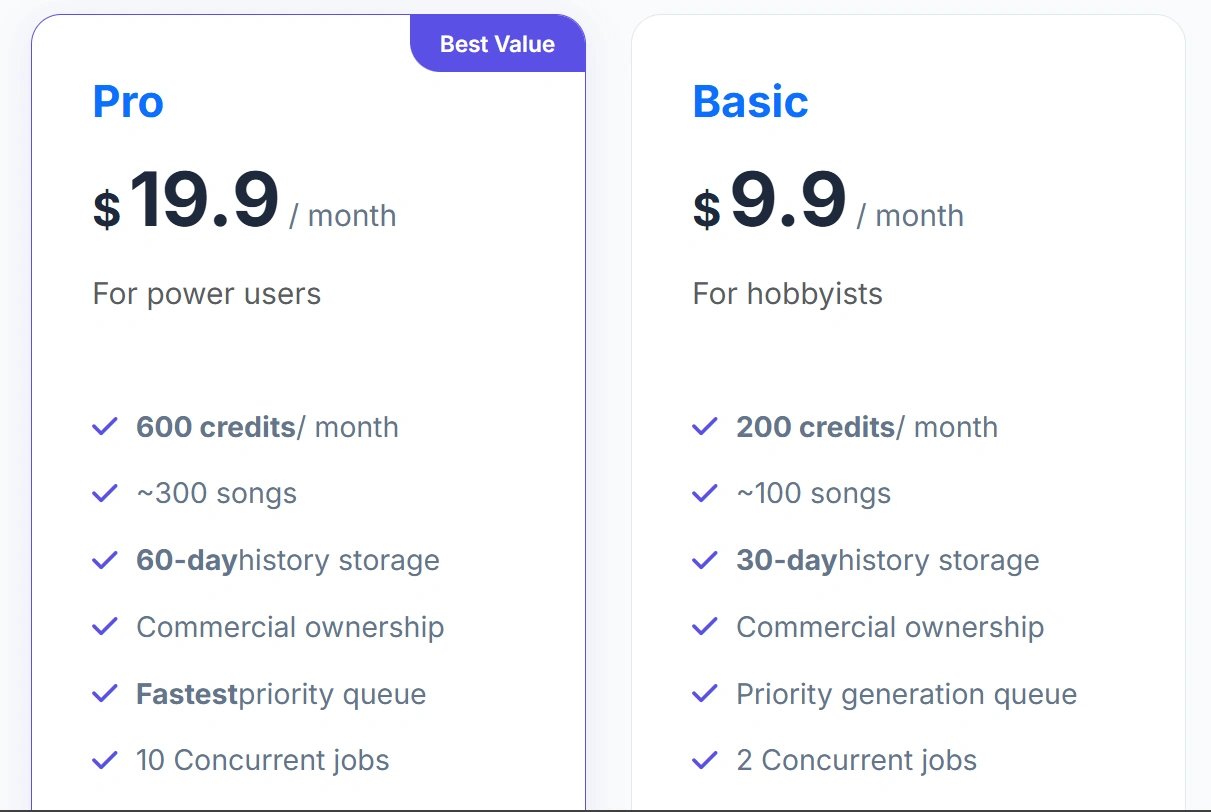Click checkmark next to 2 Concurrent jobs
The height and width of the screenshot is (812, 1211).
pos(705,761)
